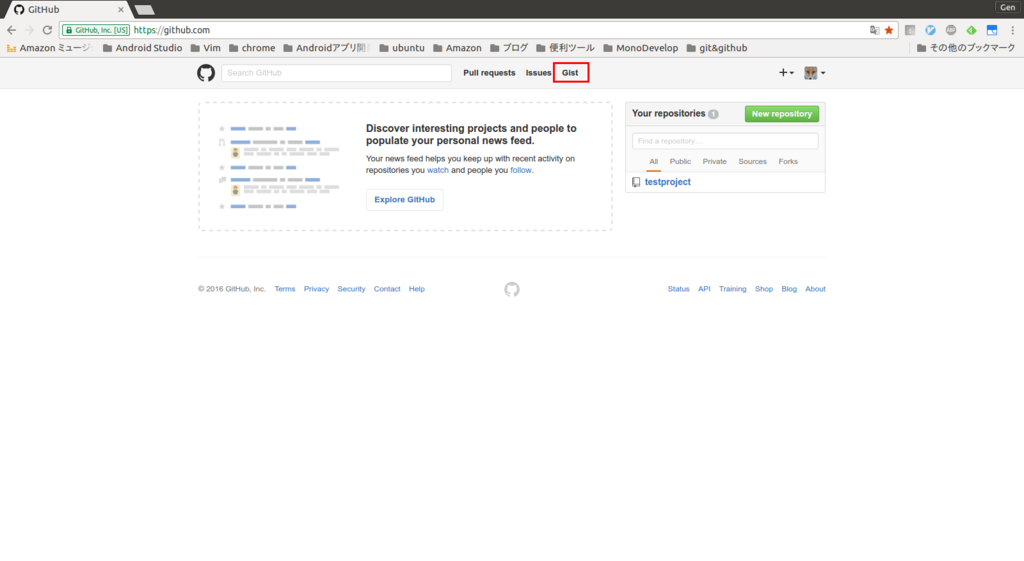Screen dimensions: 1024x561
Task: Open Security footer link
Action: [351, 289]
